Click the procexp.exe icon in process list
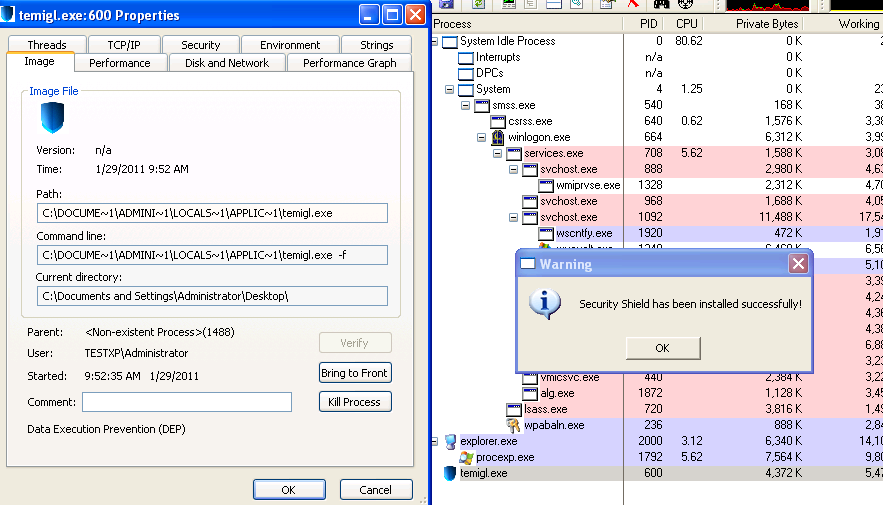 click(466, 457)
